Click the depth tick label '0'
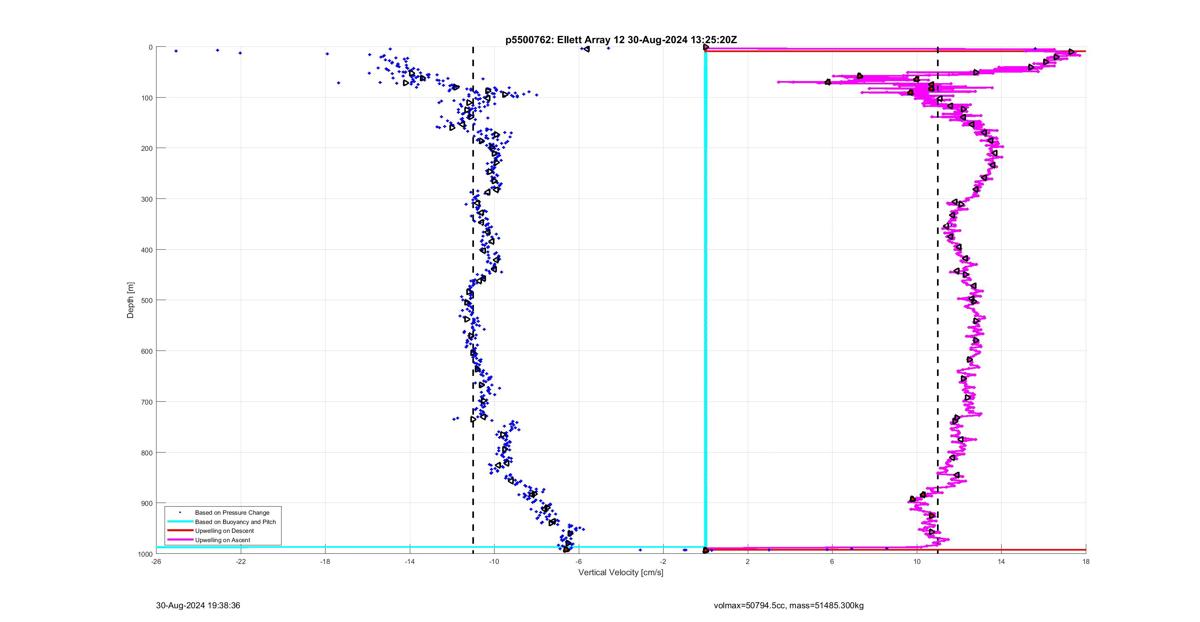Screen dimensions: 1200x622 click(x=150, y=47)
